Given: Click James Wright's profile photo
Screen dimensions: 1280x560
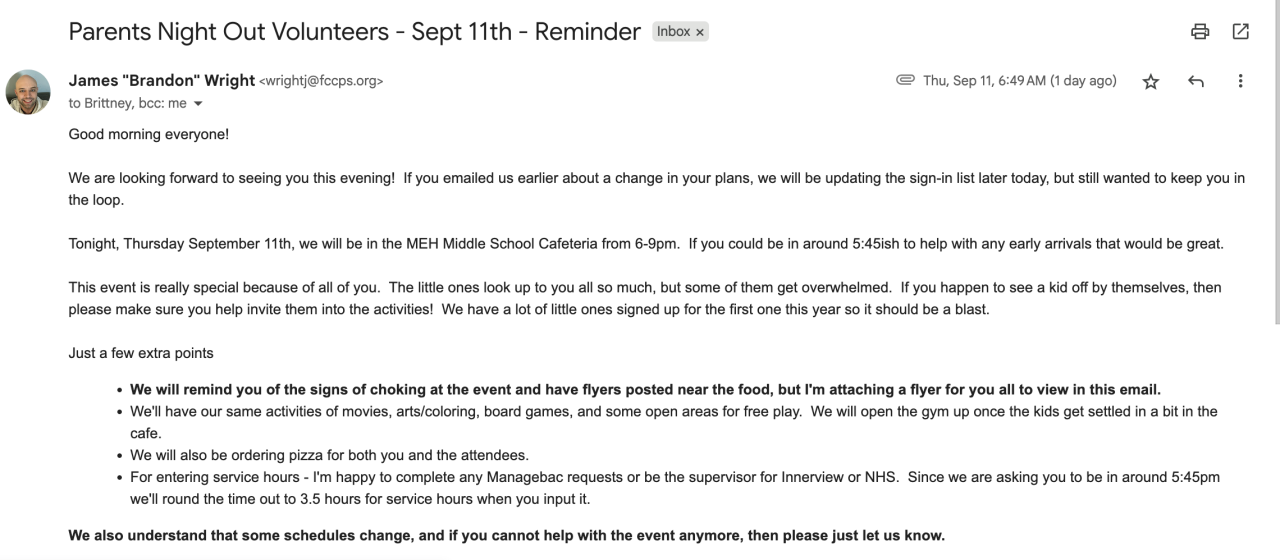Looking at the screenshot, I should (x=28, y=92).
